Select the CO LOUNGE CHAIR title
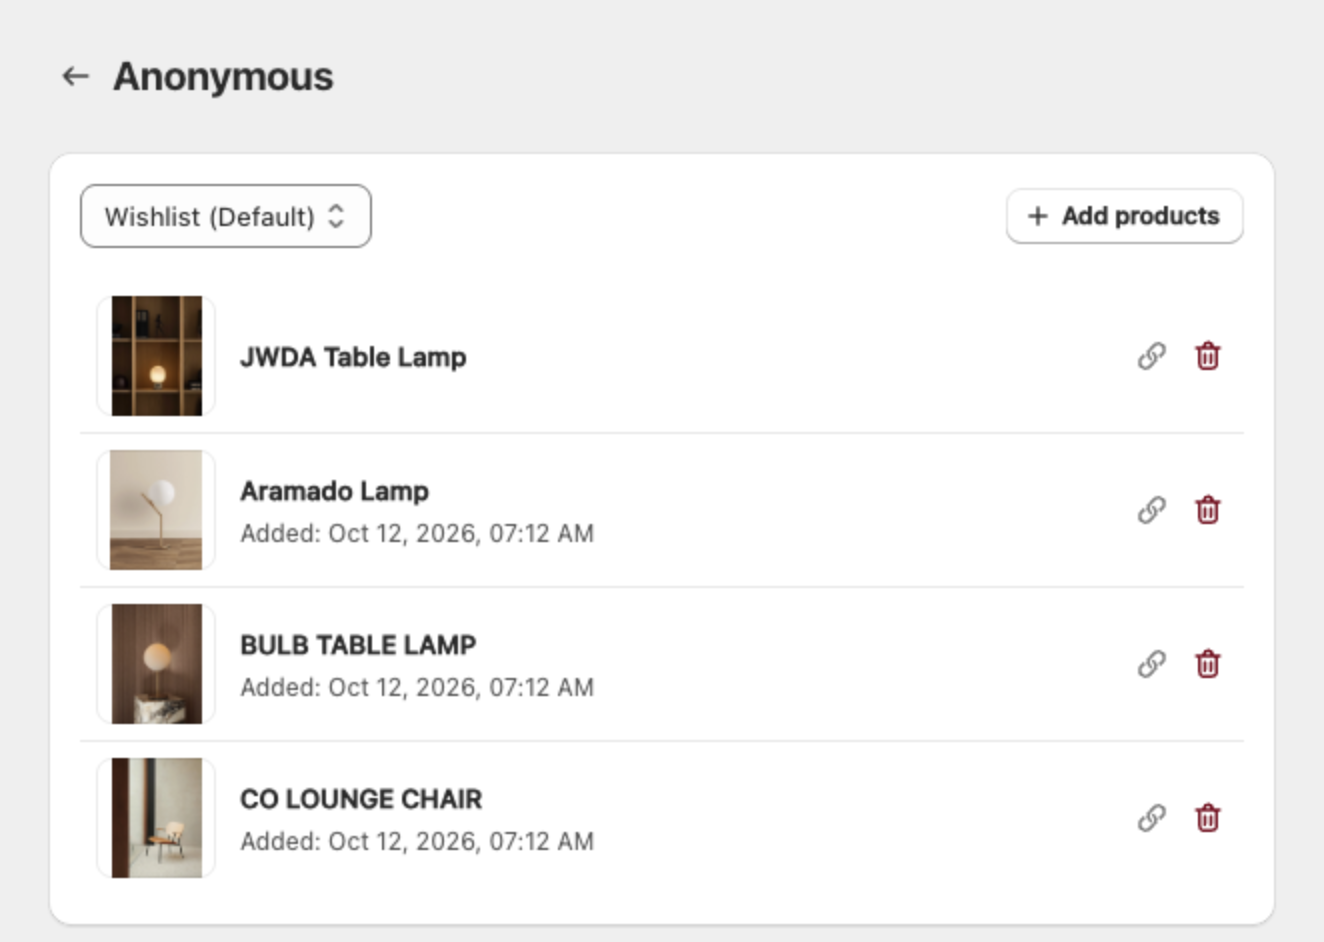The width and height of the screenshot is (1324, 942). [x=361, y=799]
